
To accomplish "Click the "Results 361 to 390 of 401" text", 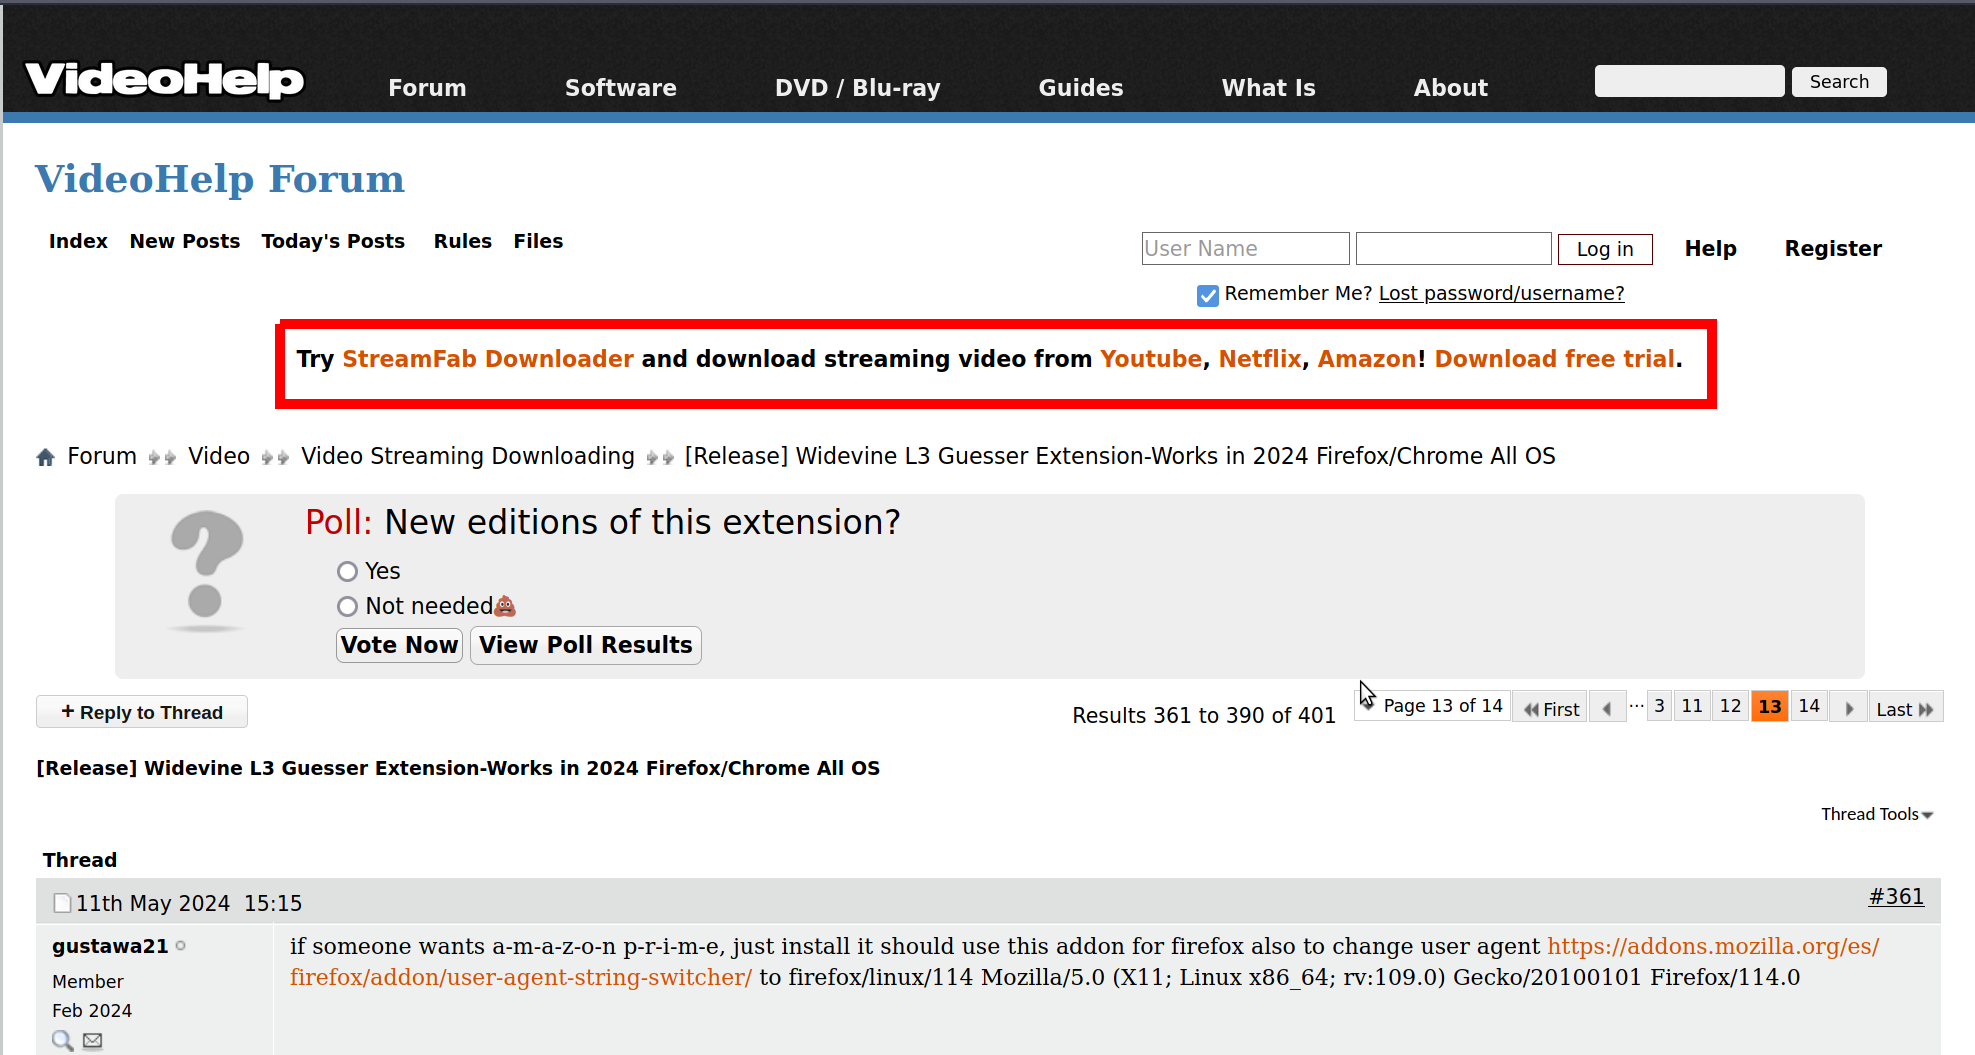I will [x=1204, y=715].
